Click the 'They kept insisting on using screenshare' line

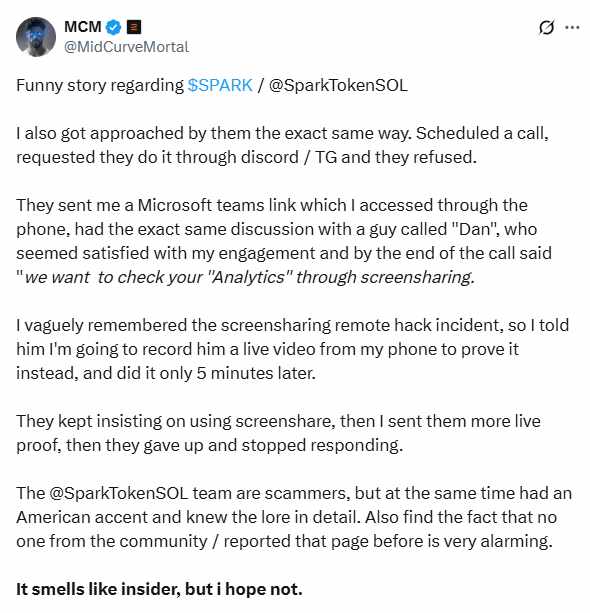click(278, 421)
